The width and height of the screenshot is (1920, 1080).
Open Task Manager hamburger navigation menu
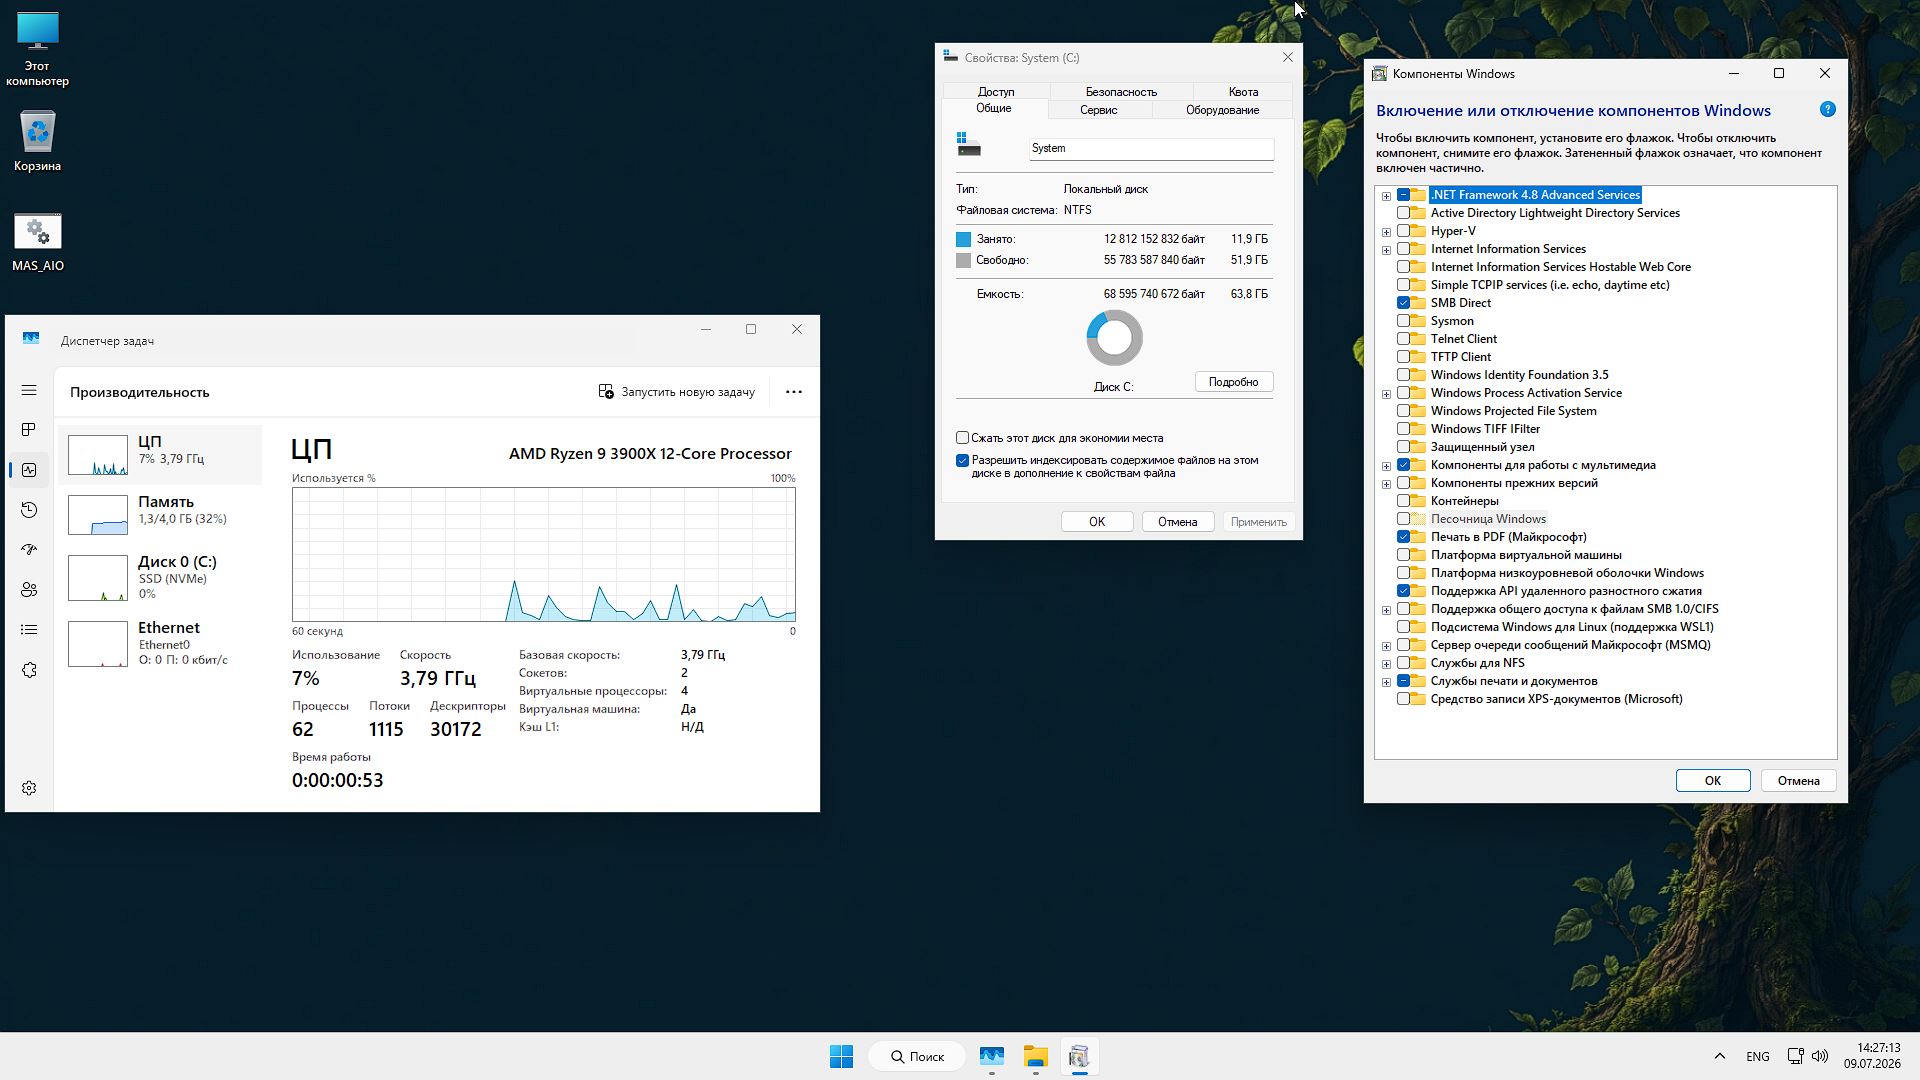pyautogui.click(x=29, y=390)
